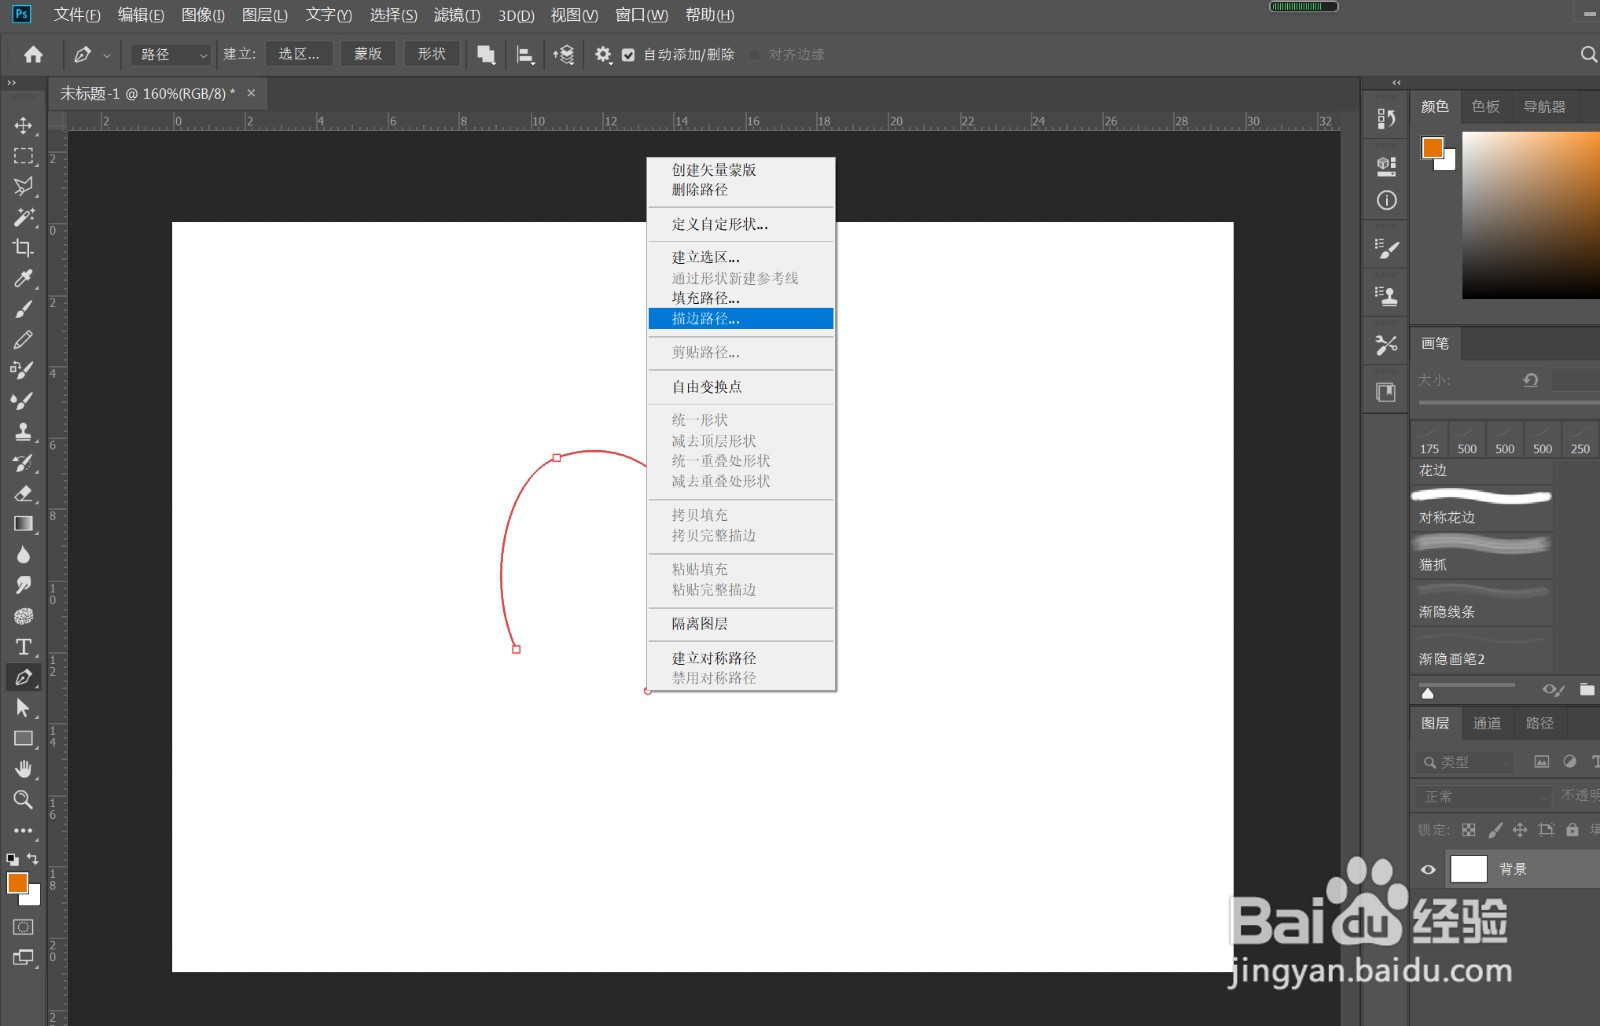Select the Pen tool in toolbar

23,677
